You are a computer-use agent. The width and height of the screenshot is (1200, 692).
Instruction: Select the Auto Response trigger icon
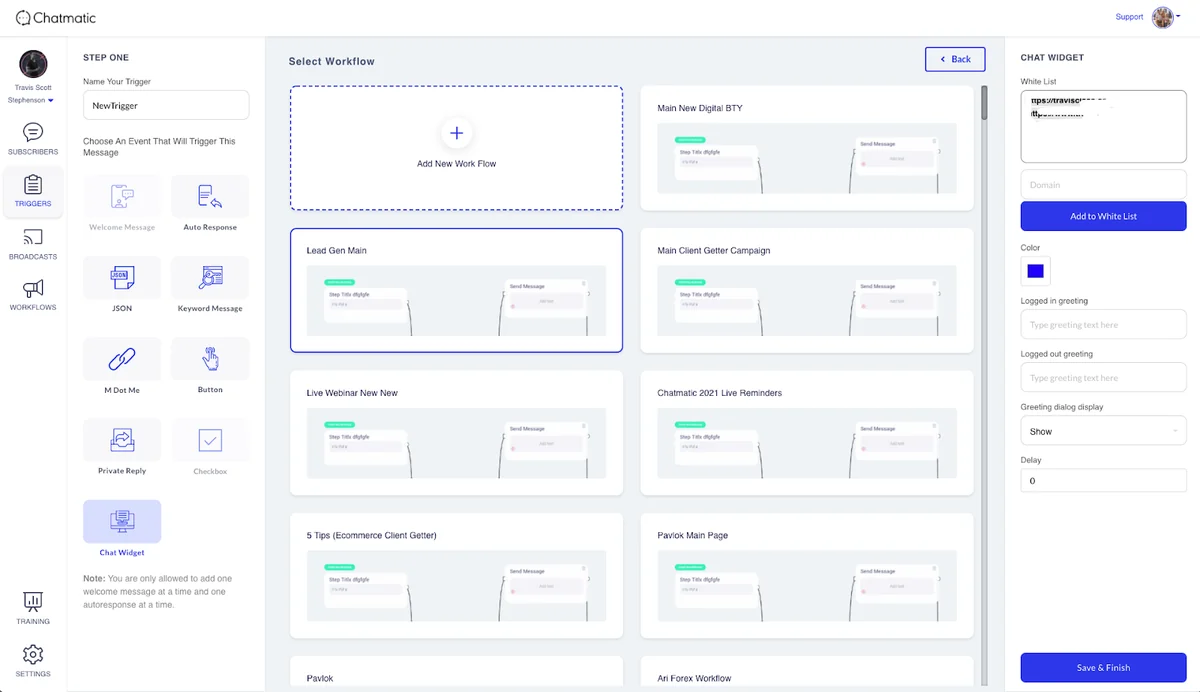pos(210,196)
